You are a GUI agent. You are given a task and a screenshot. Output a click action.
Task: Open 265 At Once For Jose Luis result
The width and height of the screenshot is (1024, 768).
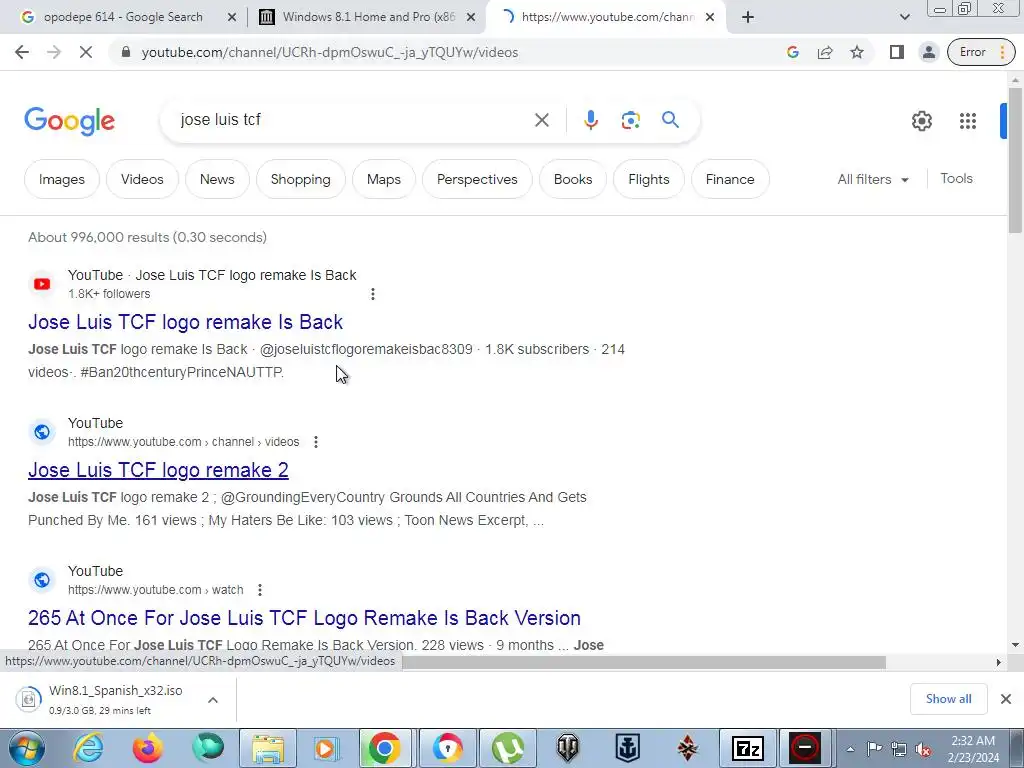[x=304, y=618]
